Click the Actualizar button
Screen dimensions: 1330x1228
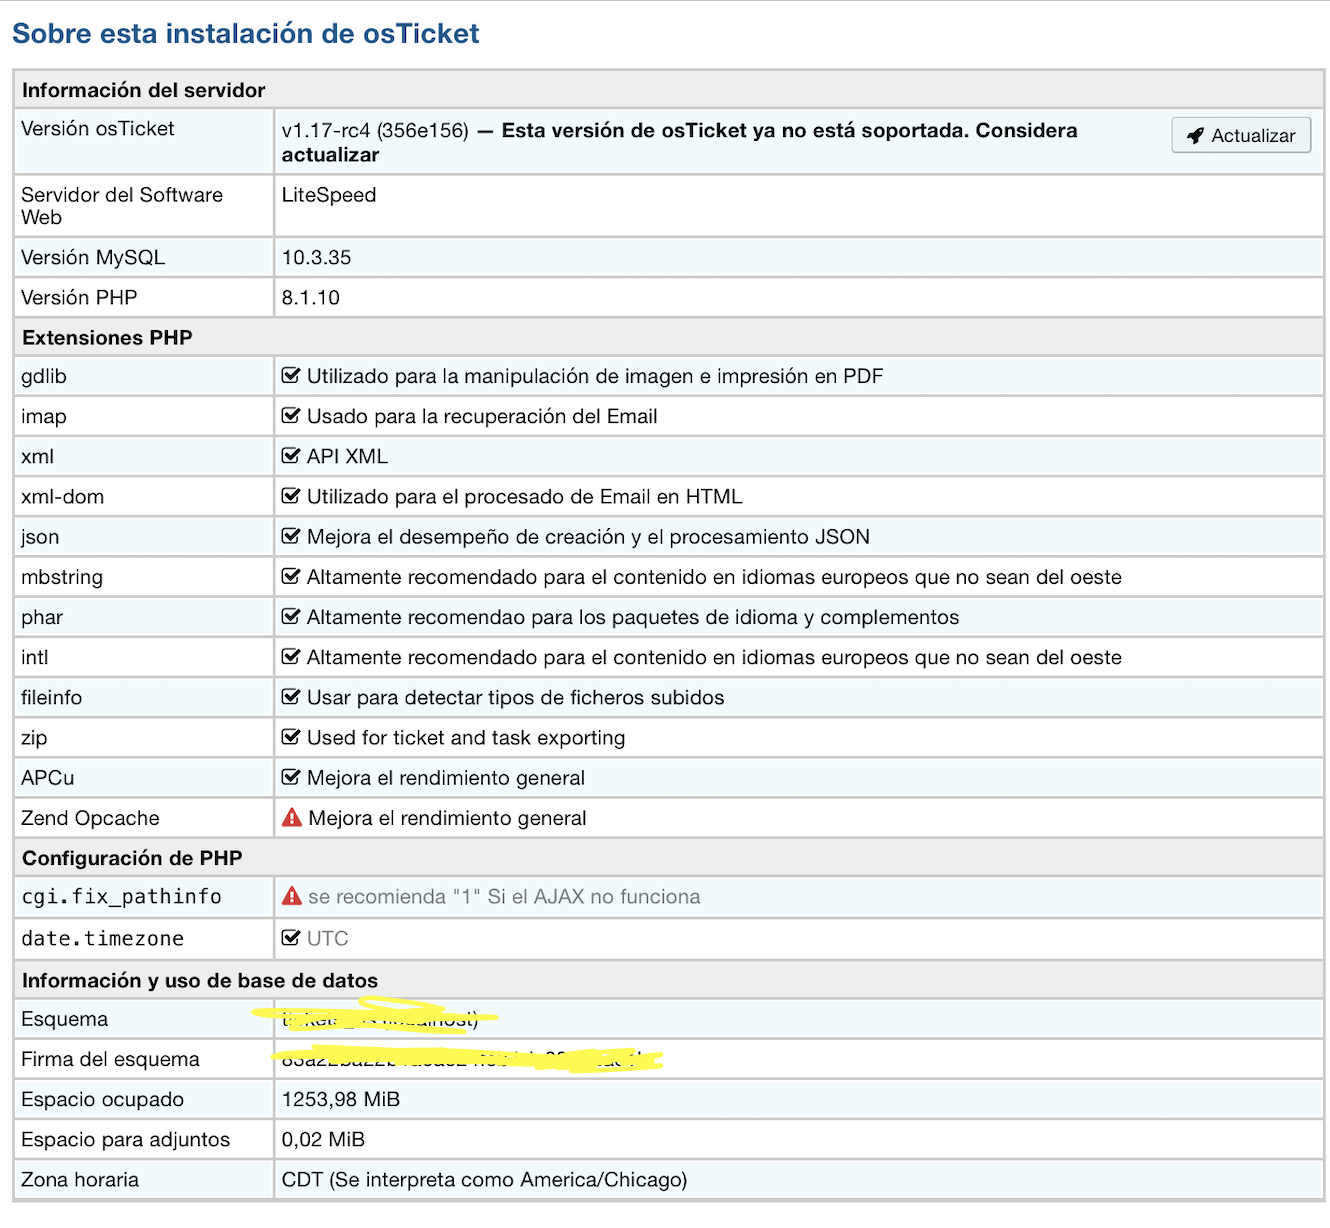(x=1241, y=136)
